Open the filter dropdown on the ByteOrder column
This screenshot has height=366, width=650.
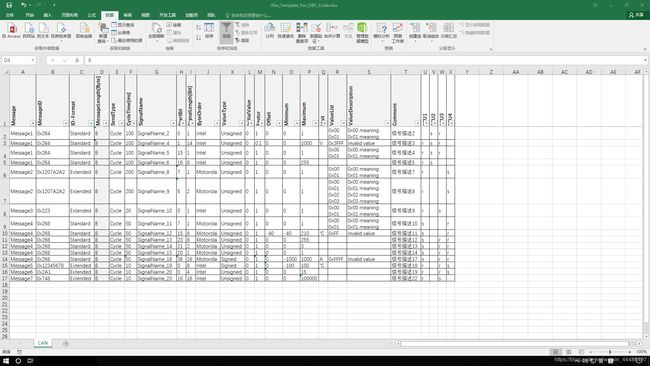tap(216, 123)
